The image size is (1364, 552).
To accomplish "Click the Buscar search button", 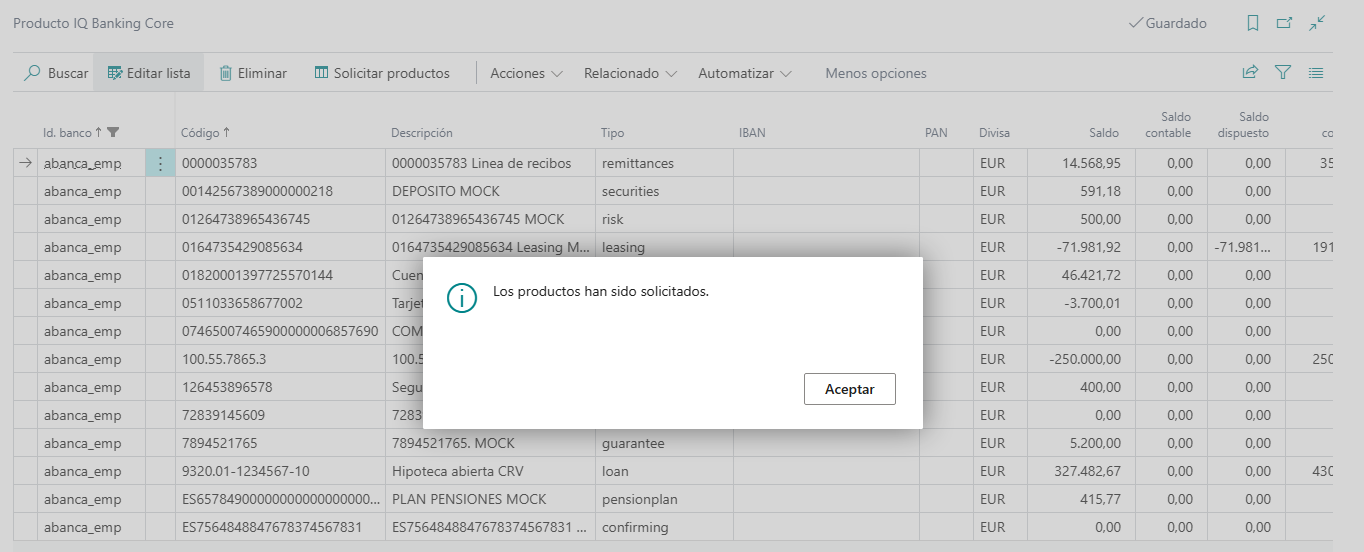I will coord(56,73).
